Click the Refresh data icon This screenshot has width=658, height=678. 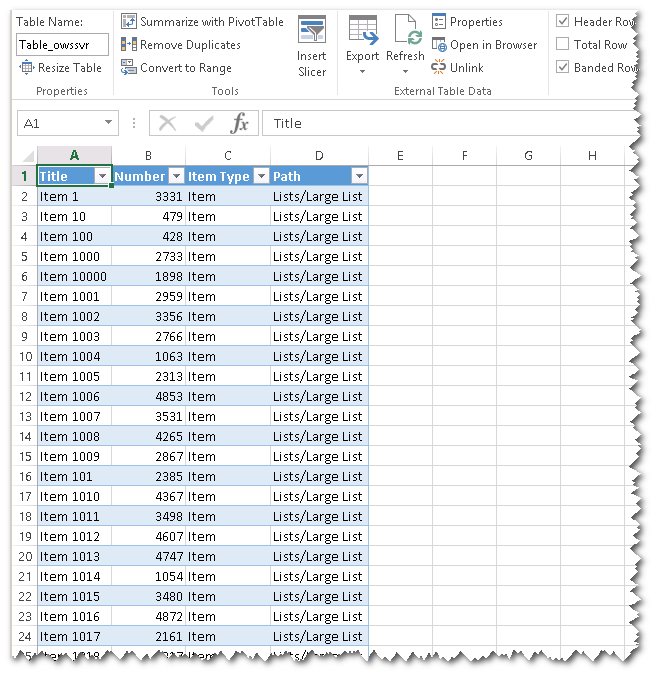[408, 31]
